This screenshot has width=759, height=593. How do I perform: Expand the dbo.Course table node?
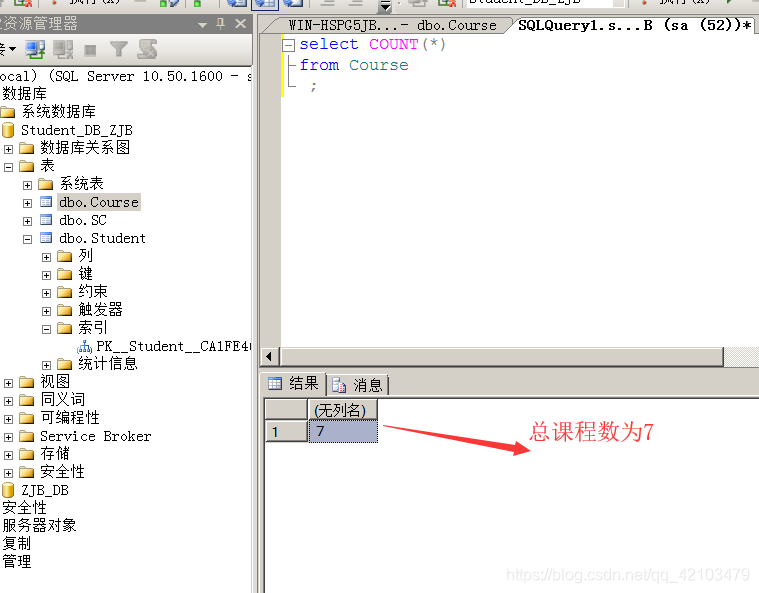(28, 203)
